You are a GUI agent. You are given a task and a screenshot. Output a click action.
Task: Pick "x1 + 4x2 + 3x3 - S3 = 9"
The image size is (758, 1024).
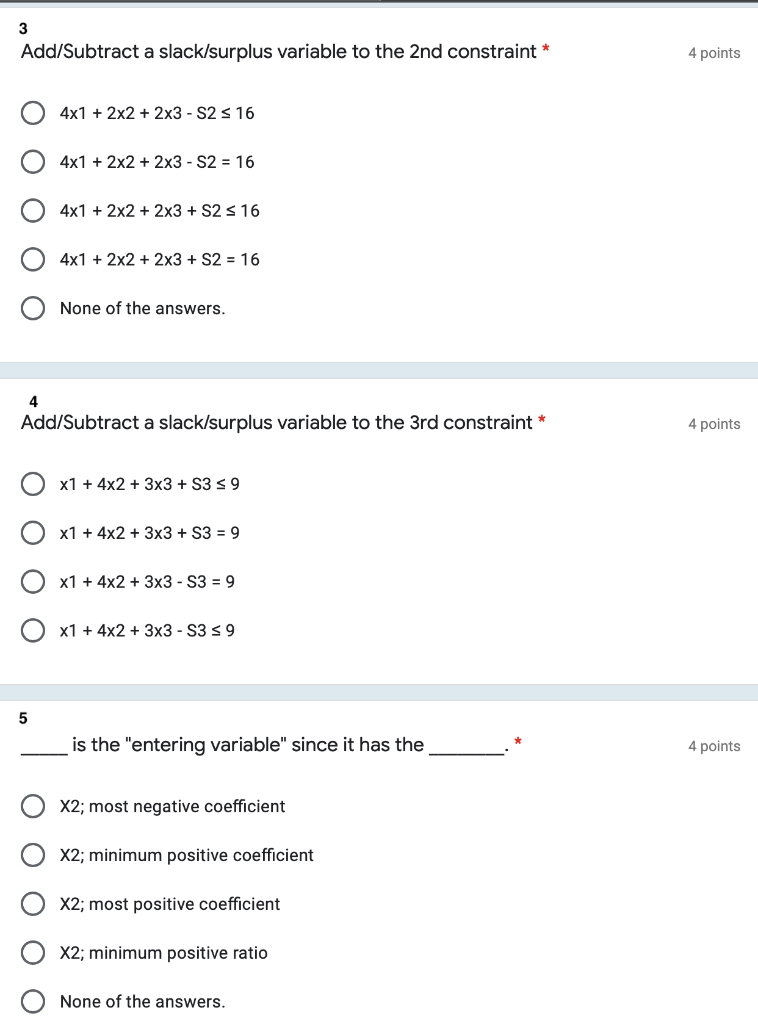[x=33, y=581]
